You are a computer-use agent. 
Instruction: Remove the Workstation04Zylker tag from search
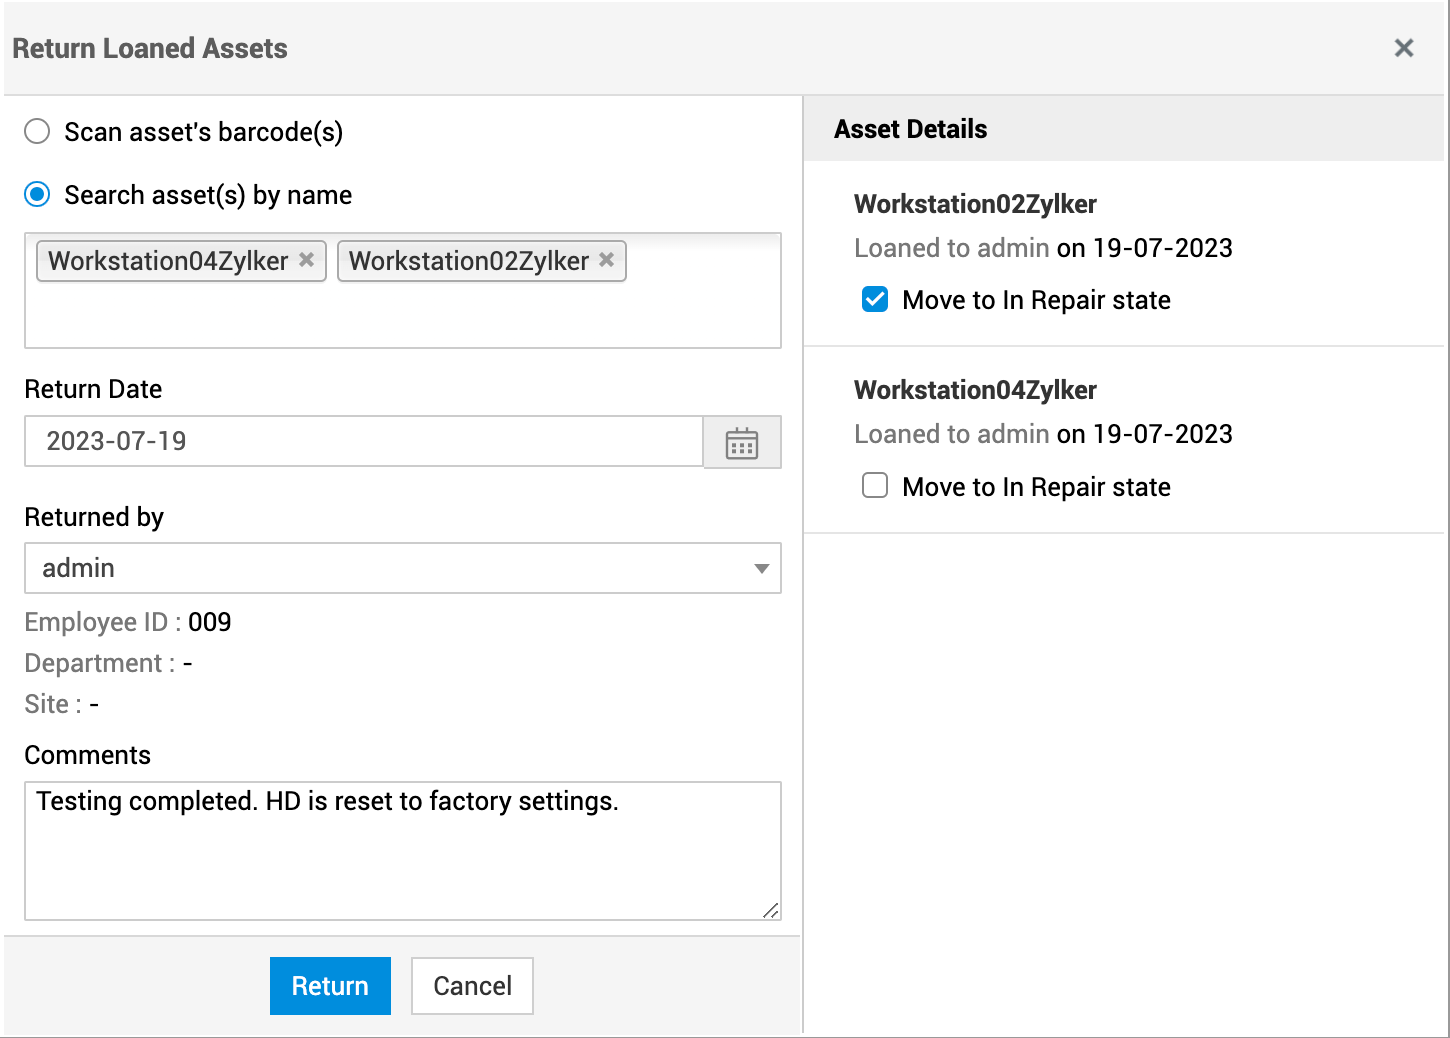click(x=307, y=260)
